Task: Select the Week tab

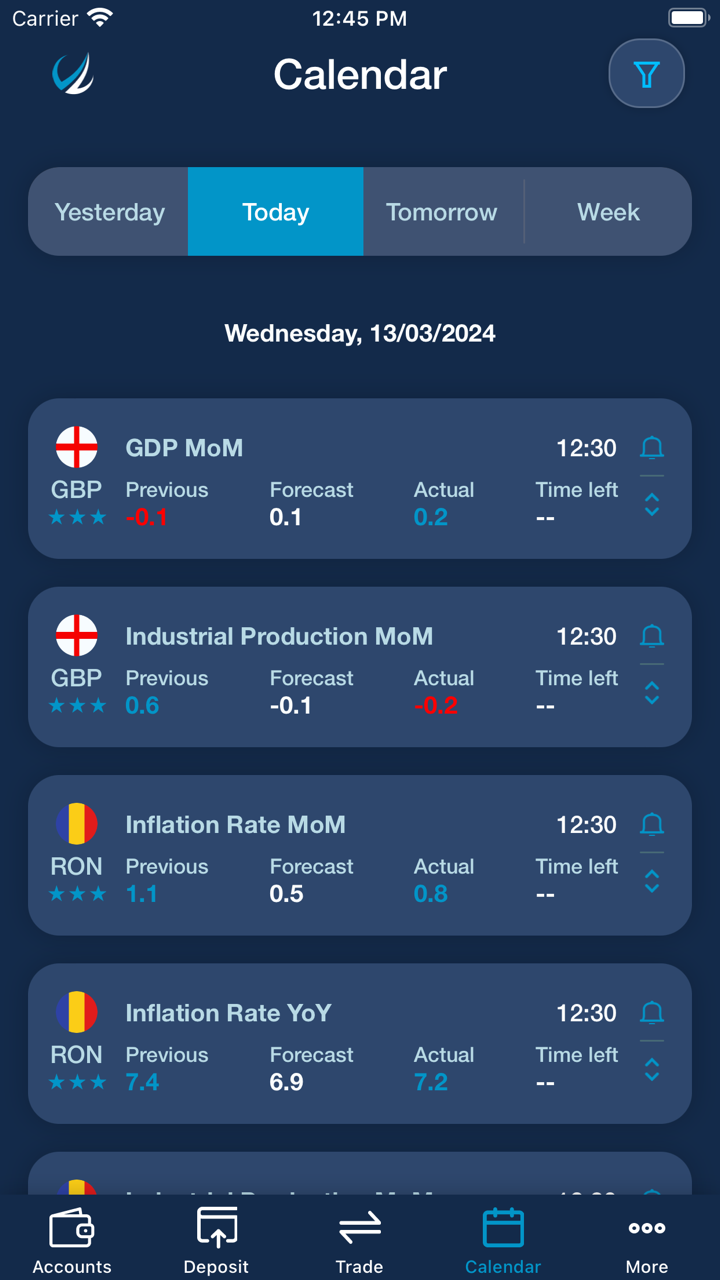Action: click(x=608, y=212)
